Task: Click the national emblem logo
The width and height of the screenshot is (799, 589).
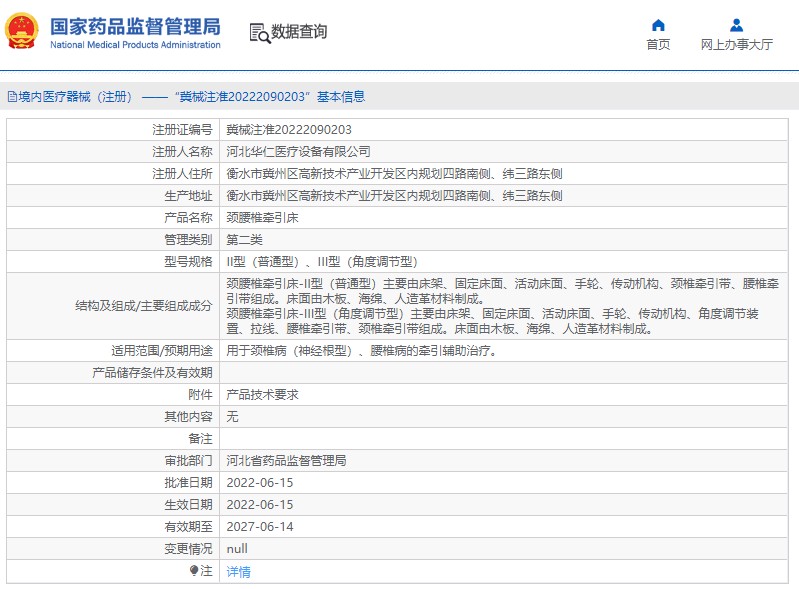Action: coord(21,31)
